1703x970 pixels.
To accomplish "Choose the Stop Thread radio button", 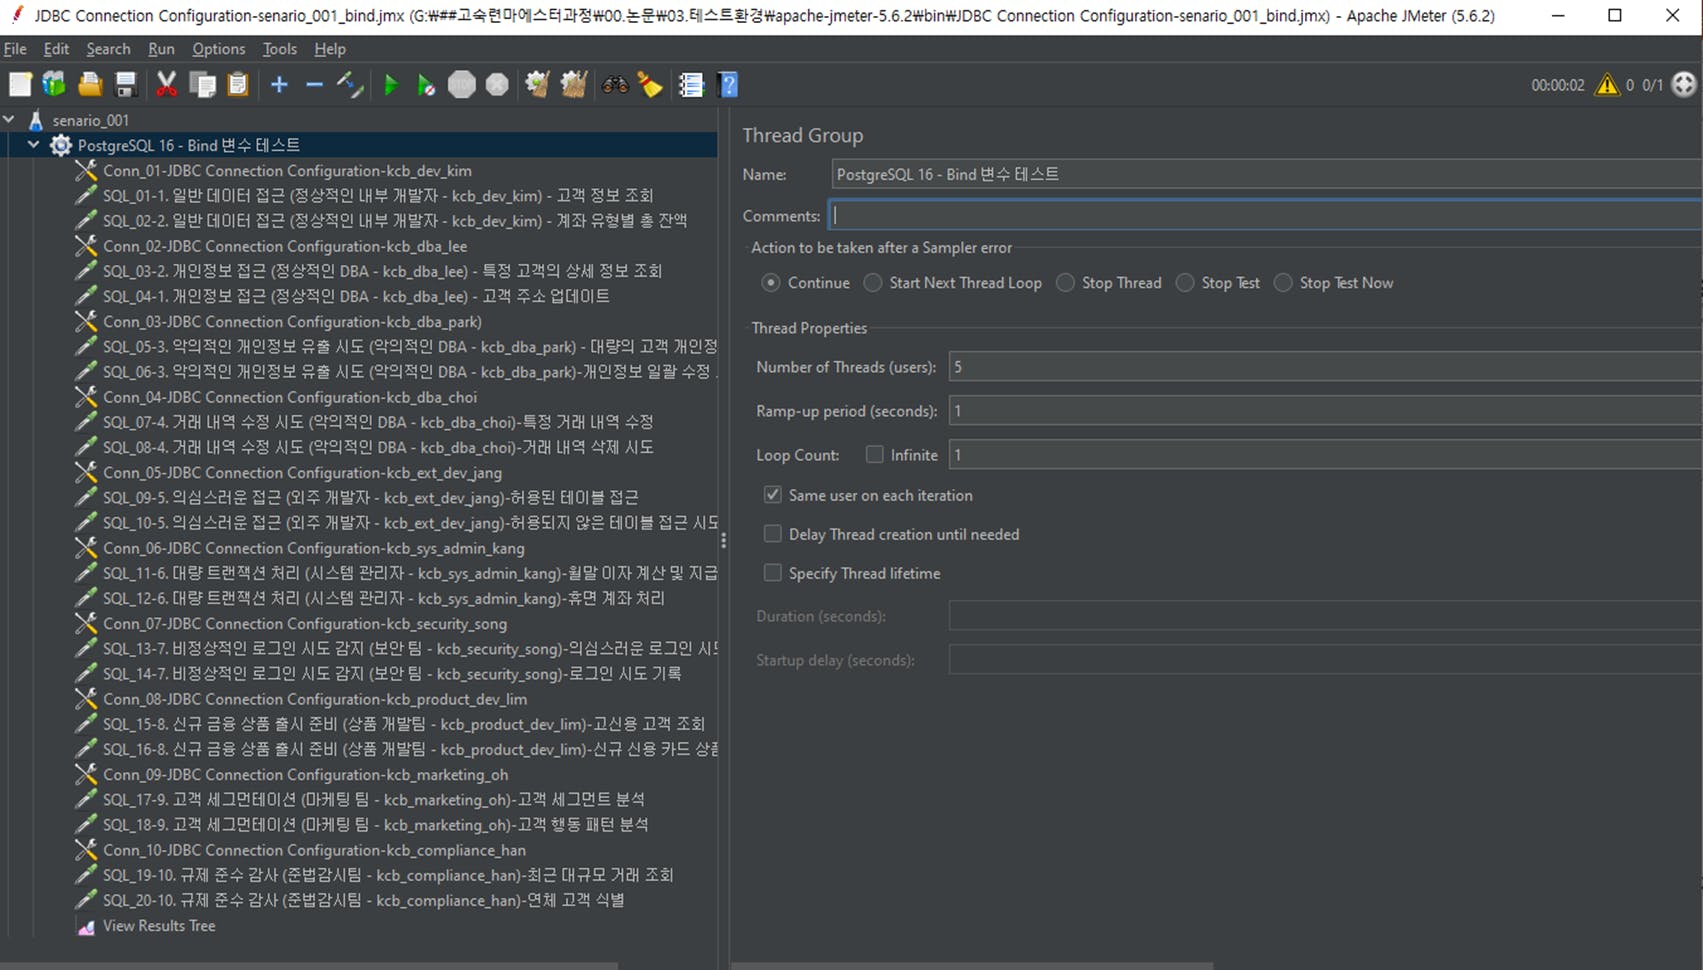I will [1066, 283].
